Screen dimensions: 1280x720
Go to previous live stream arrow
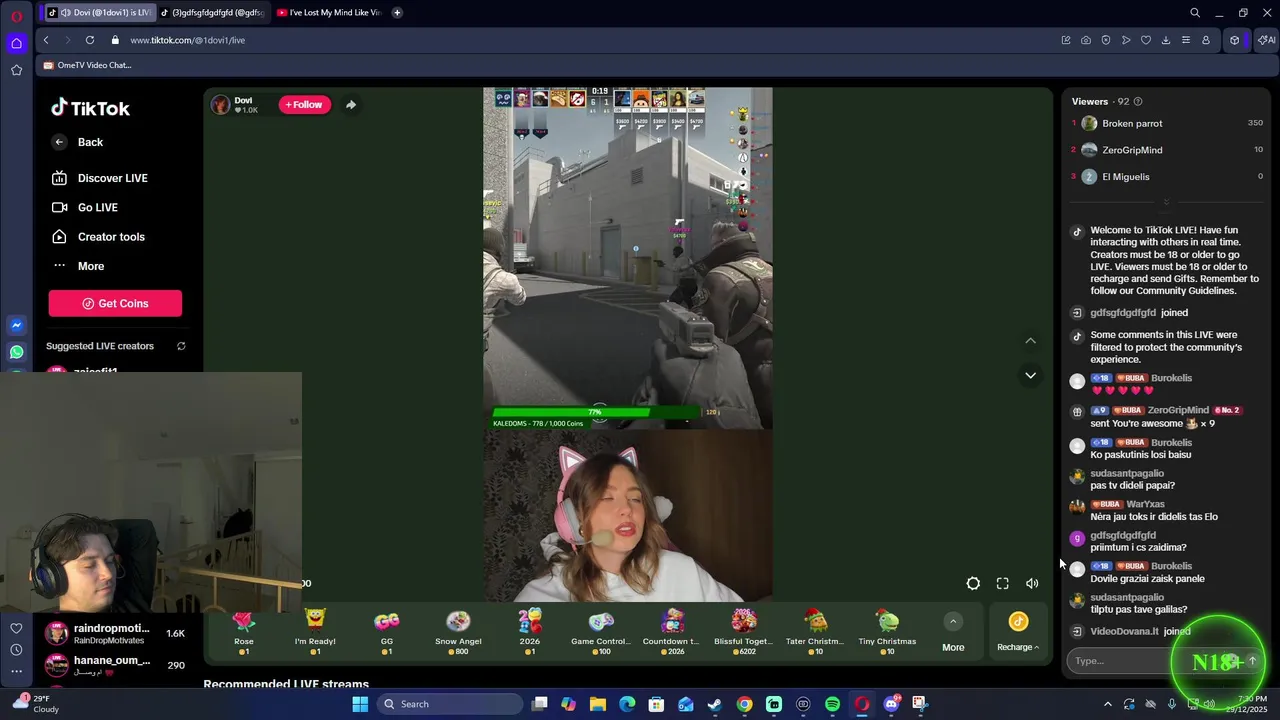tap(1030, 341)
